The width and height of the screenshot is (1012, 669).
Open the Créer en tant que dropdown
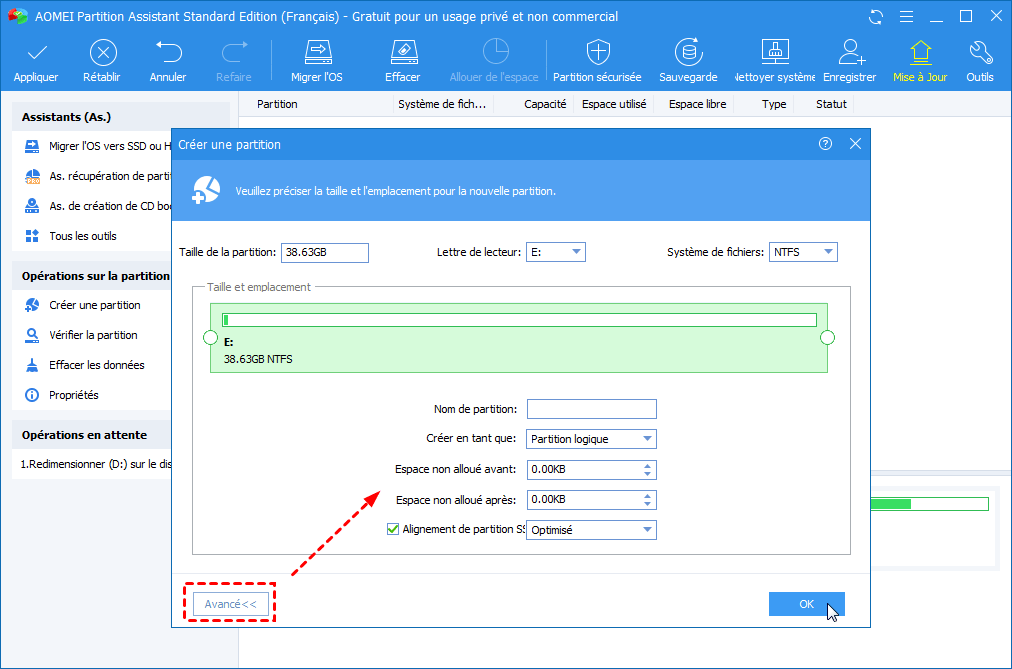[591, 439]
